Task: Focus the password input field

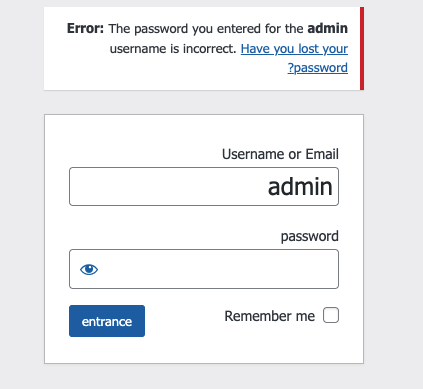Action: tap(204, 269)
